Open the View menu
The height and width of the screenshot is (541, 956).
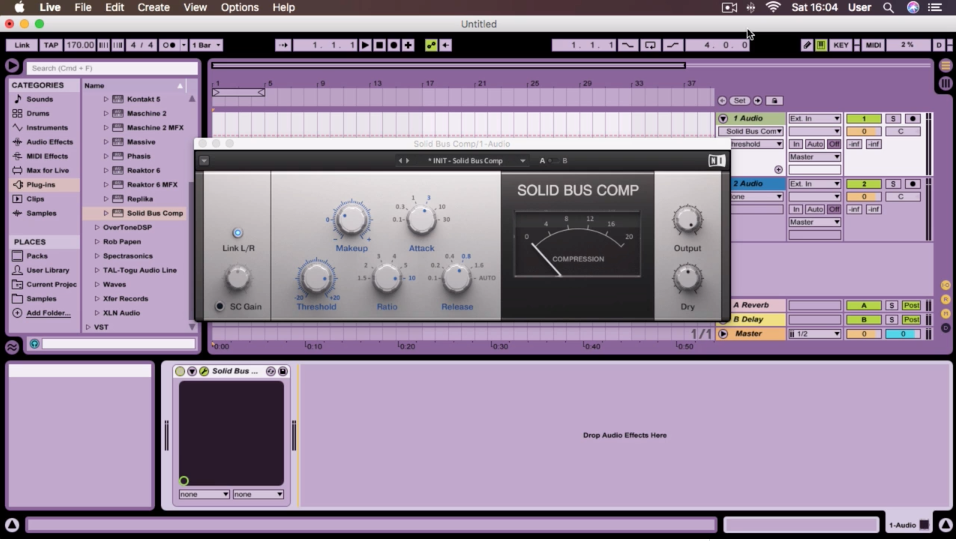[x=194, y=7]
